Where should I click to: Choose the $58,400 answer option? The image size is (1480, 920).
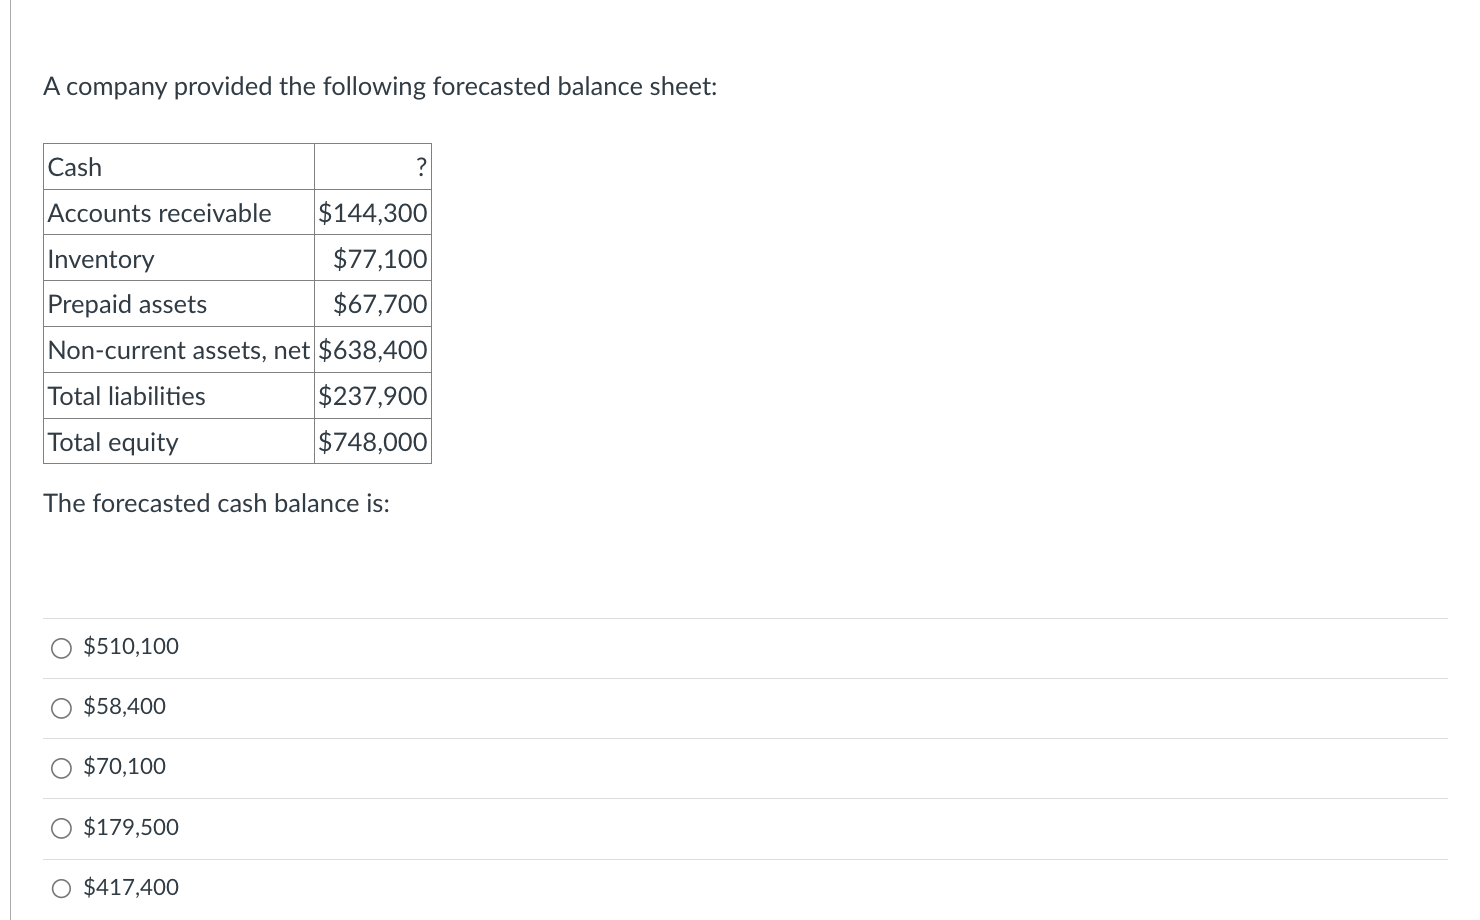61,708
